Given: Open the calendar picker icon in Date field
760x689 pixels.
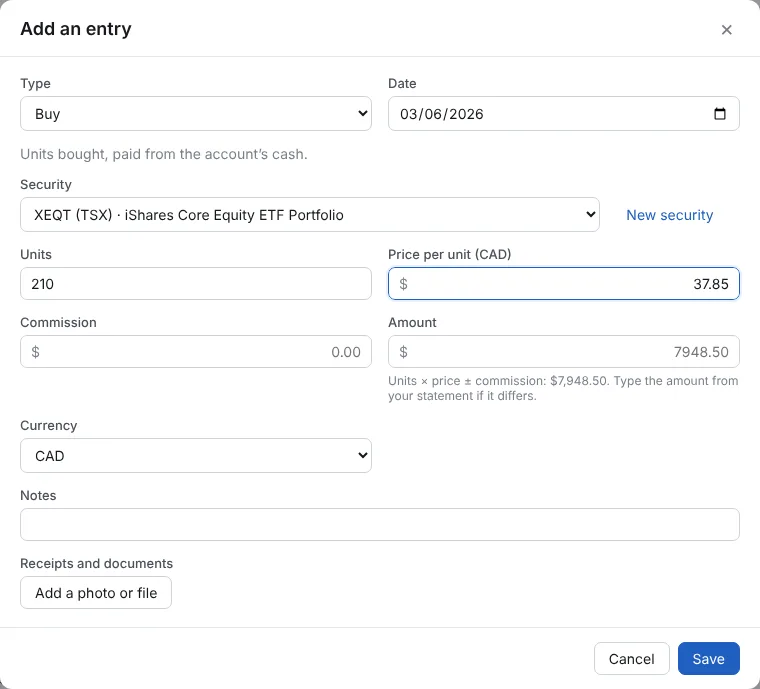Looking at the screenshot, I should click(x=720, y=113).
